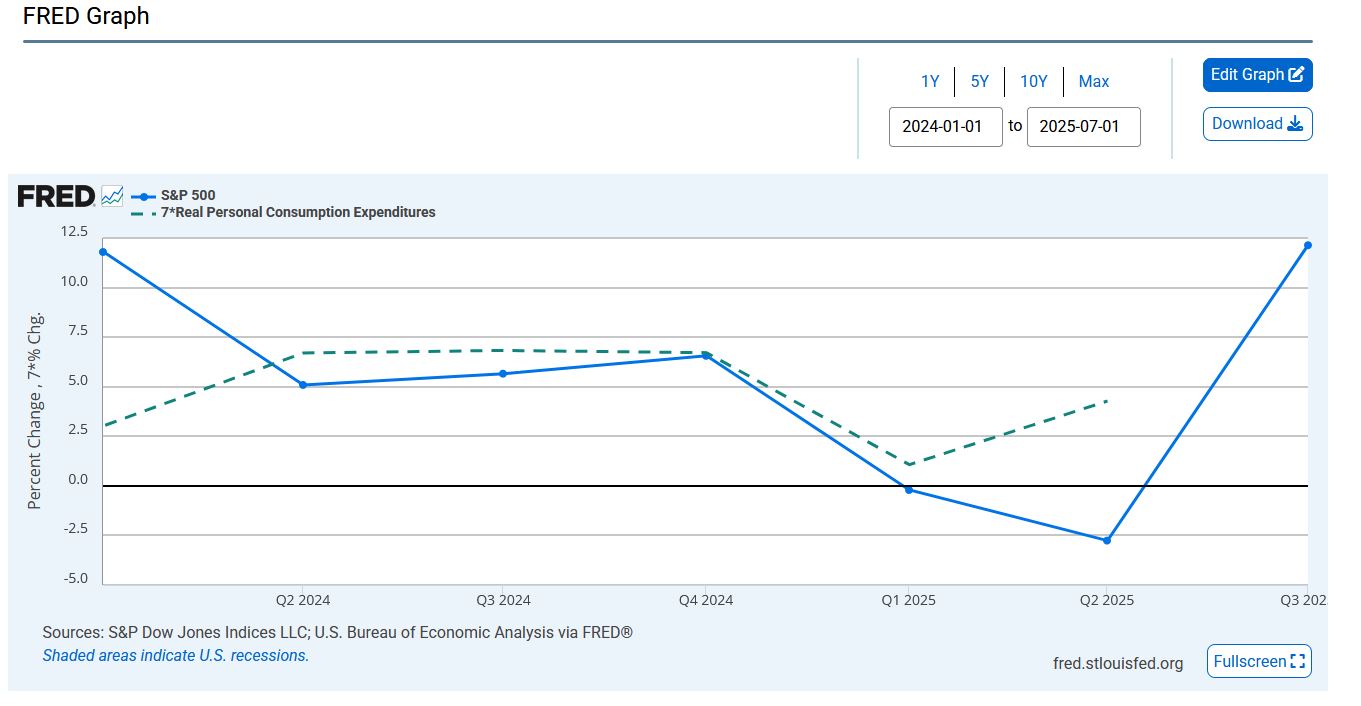This screenshot has height=706, width=1361.
Task: Expand the chart to Fullscreen
Action: 1259,662
